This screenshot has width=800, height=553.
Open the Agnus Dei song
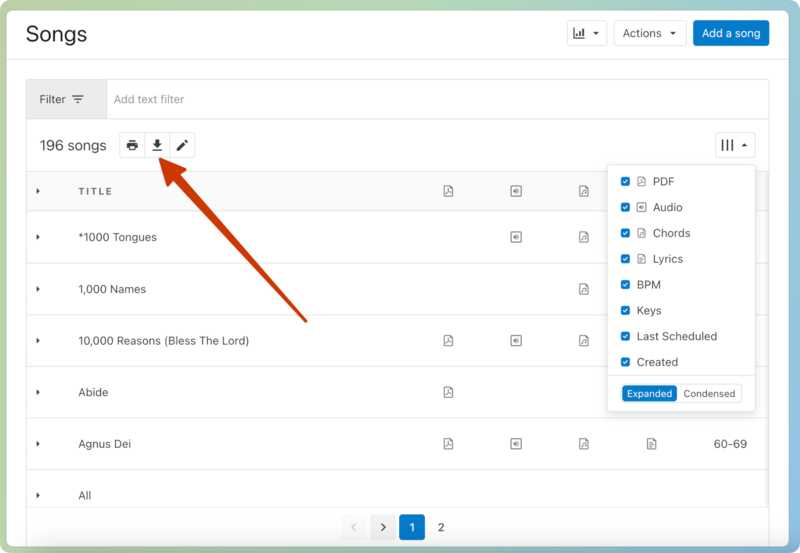click(105, 444)
